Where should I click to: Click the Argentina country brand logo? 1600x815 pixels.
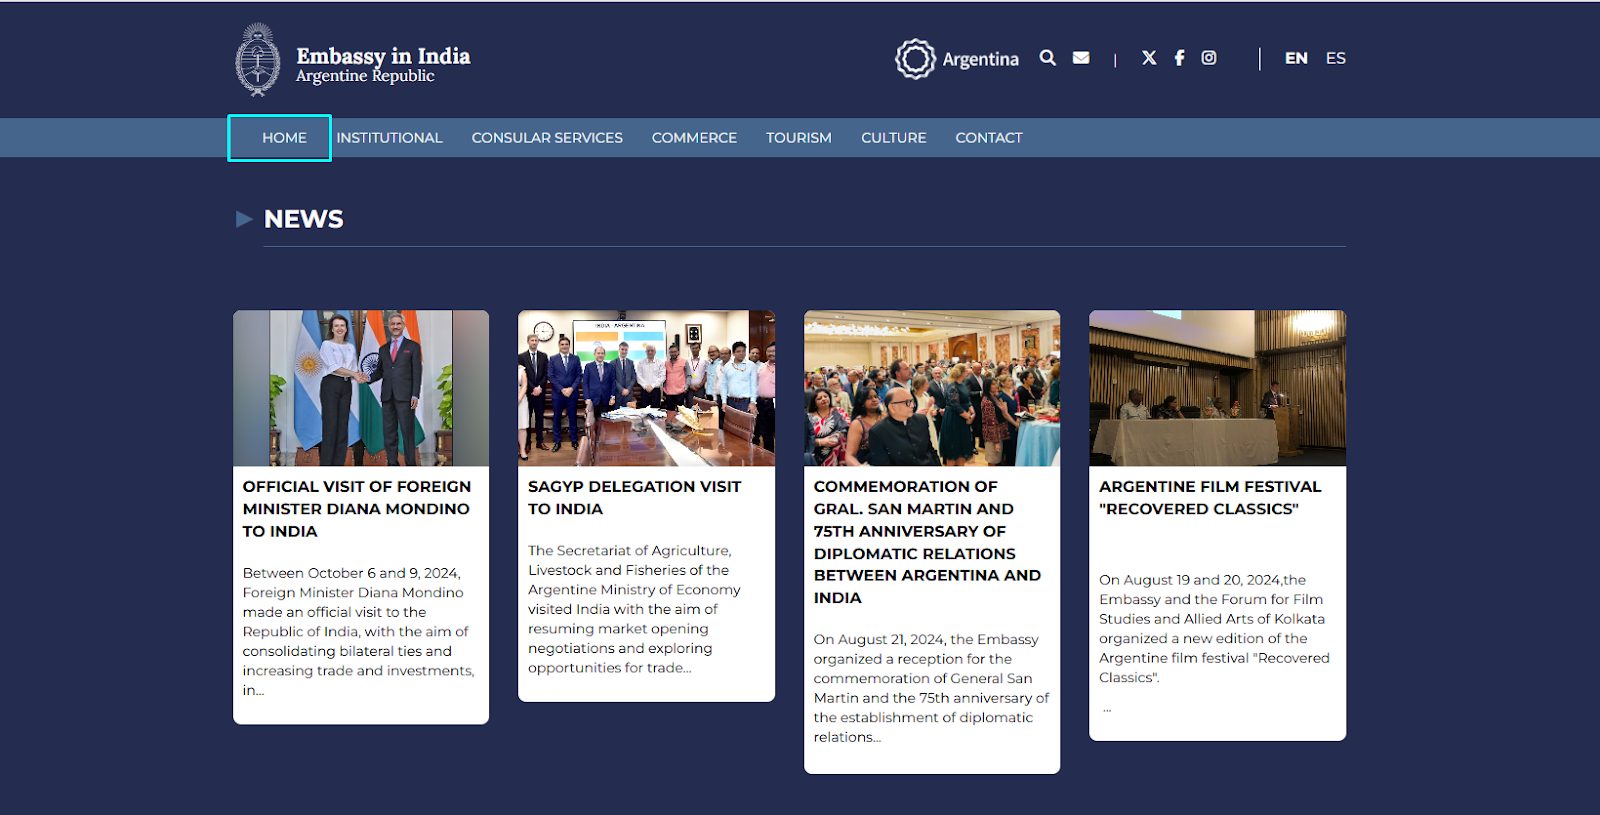click(957, 59)
